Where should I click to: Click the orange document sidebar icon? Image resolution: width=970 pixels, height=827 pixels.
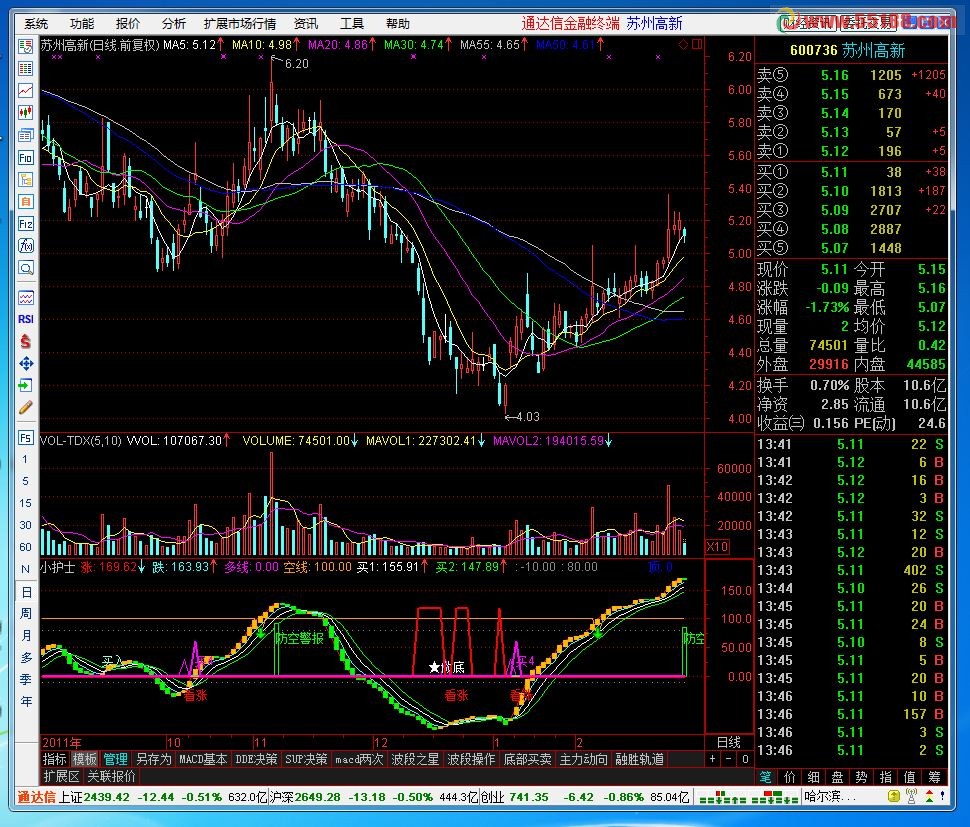[x=25, y=202]
